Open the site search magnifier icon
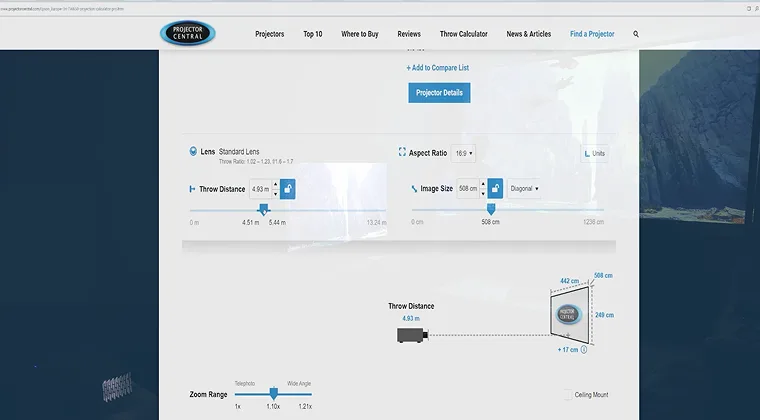 coord(636,34)
